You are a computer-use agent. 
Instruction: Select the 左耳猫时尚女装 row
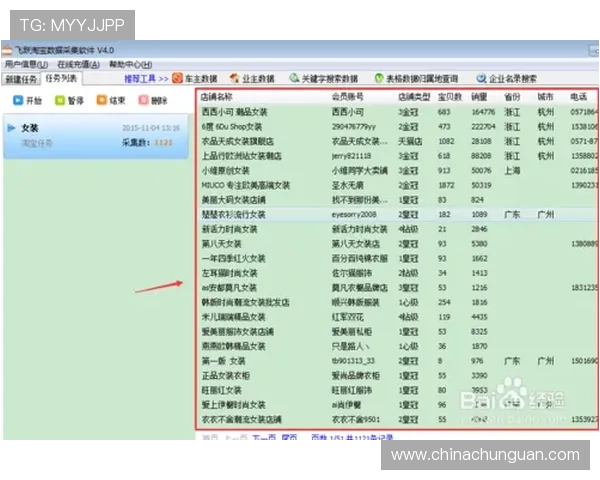tap(397, 273)
